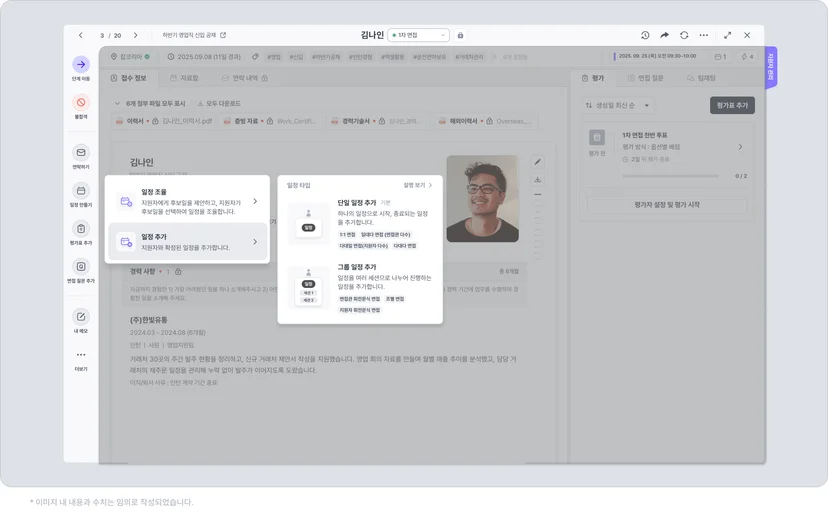
Task: Click the 면접 질문 추가 sidebar icon
Action: click(81, 267)
